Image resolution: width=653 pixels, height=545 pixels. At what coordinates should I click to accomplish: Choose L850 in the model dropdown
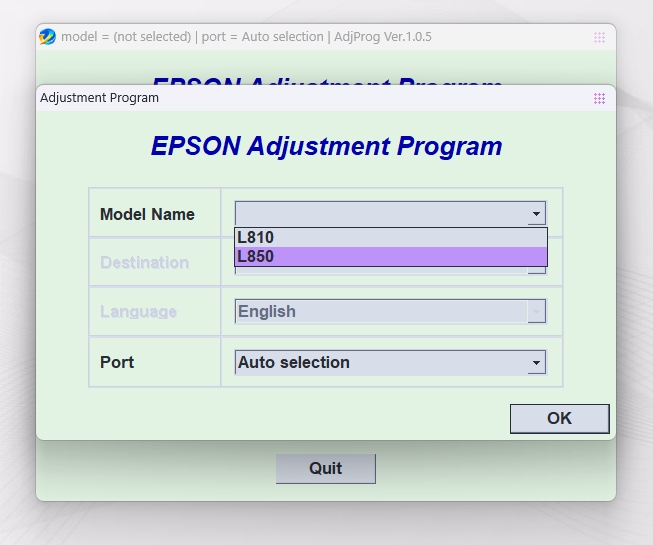(x=391, y=256)
